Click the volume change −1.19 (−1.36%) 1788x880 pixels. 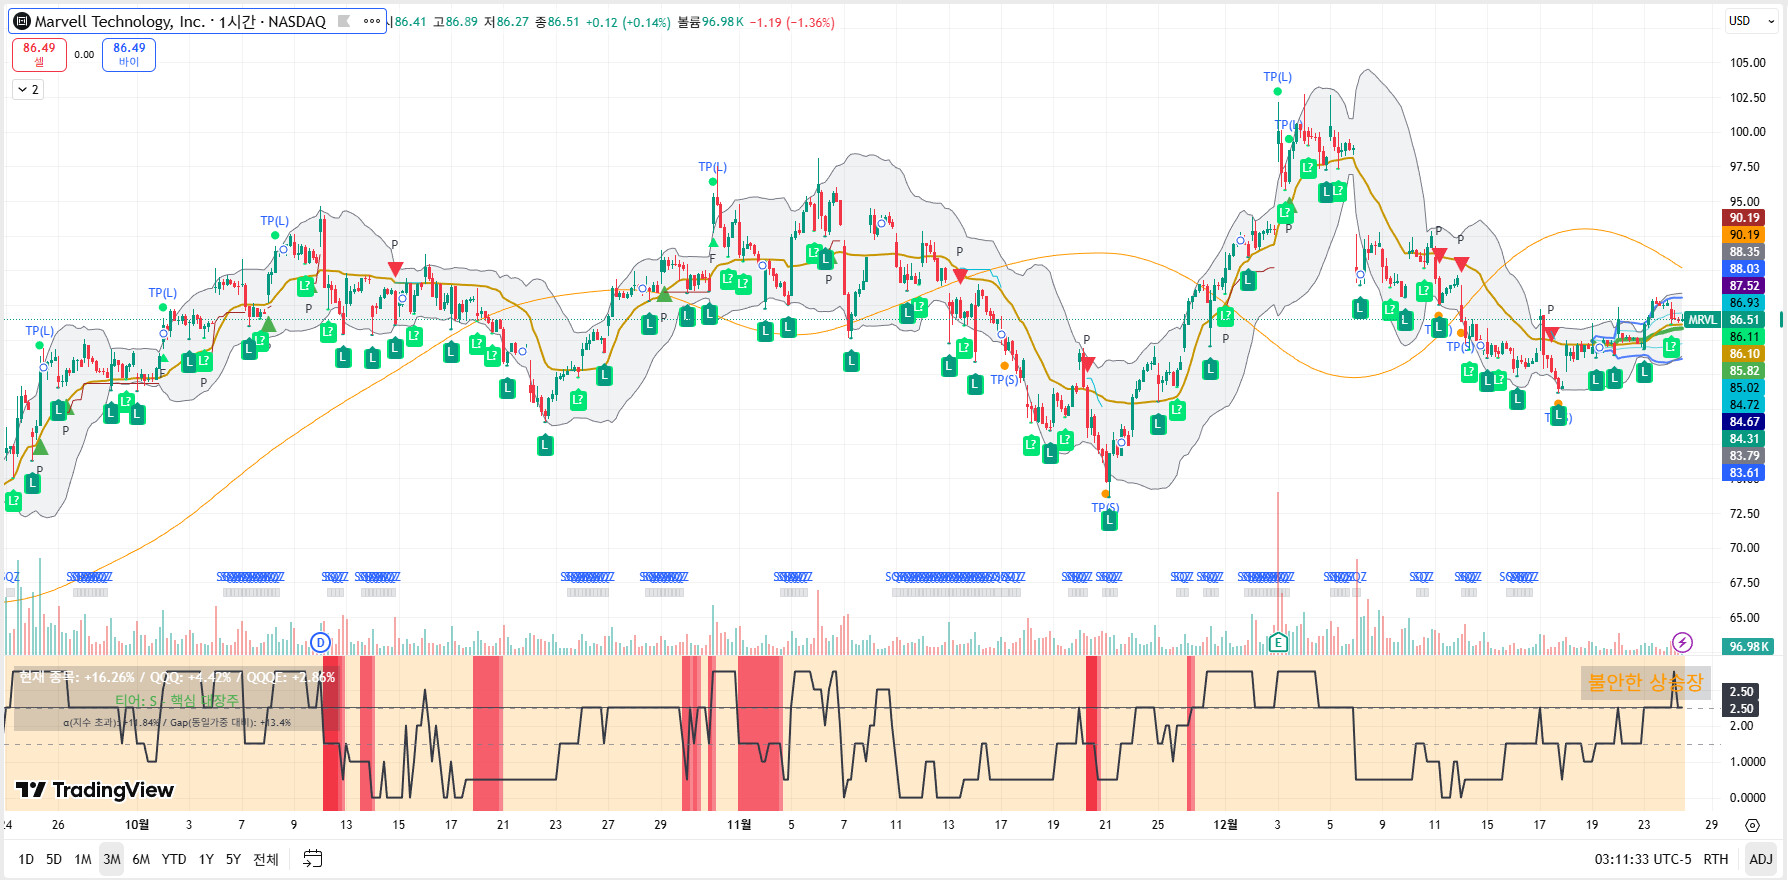pos(792,22)
